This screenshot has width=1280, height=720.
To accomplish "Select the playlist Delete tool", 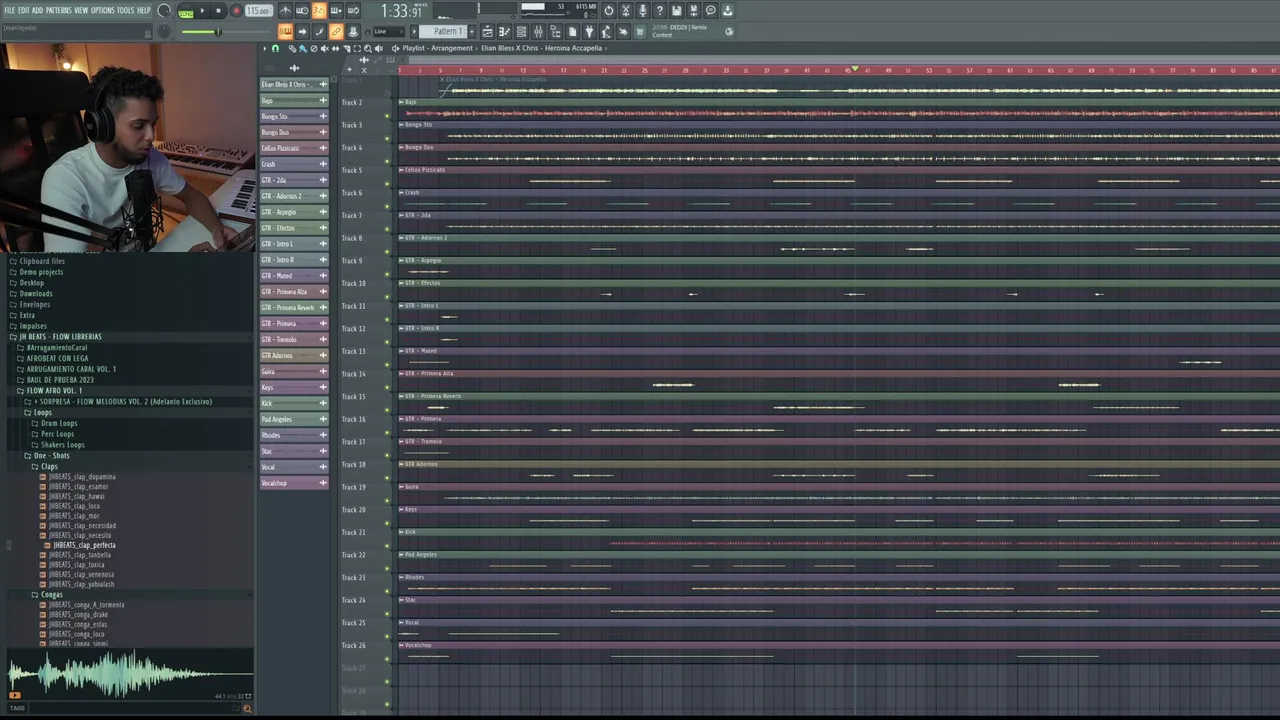I will coord(314,48).
